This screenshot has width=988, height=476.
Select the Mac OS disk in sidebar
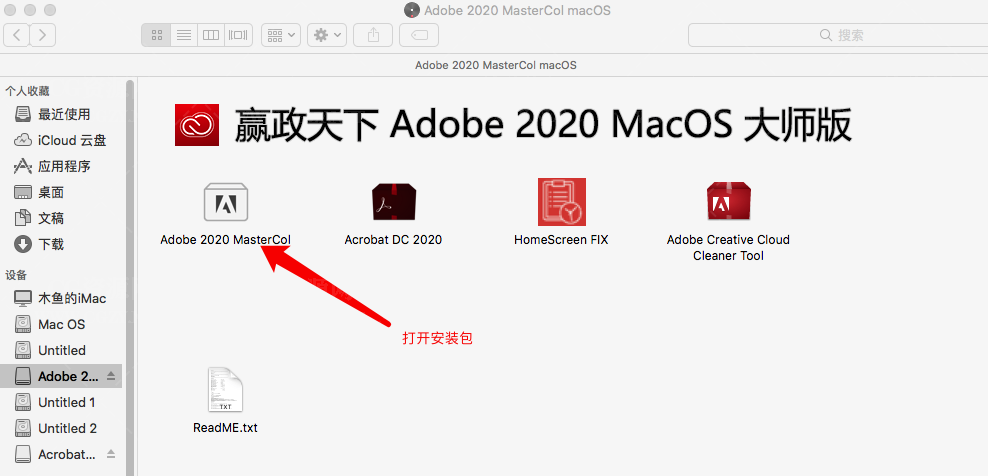60,324
